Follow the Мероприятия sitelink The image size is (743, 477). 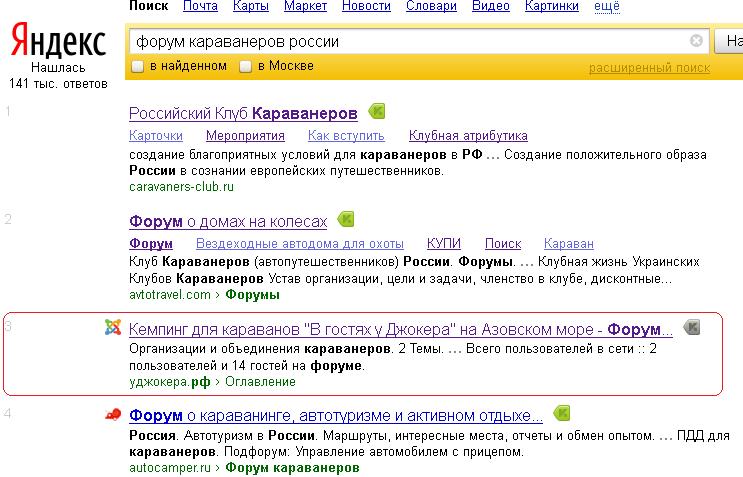(245, 136)
